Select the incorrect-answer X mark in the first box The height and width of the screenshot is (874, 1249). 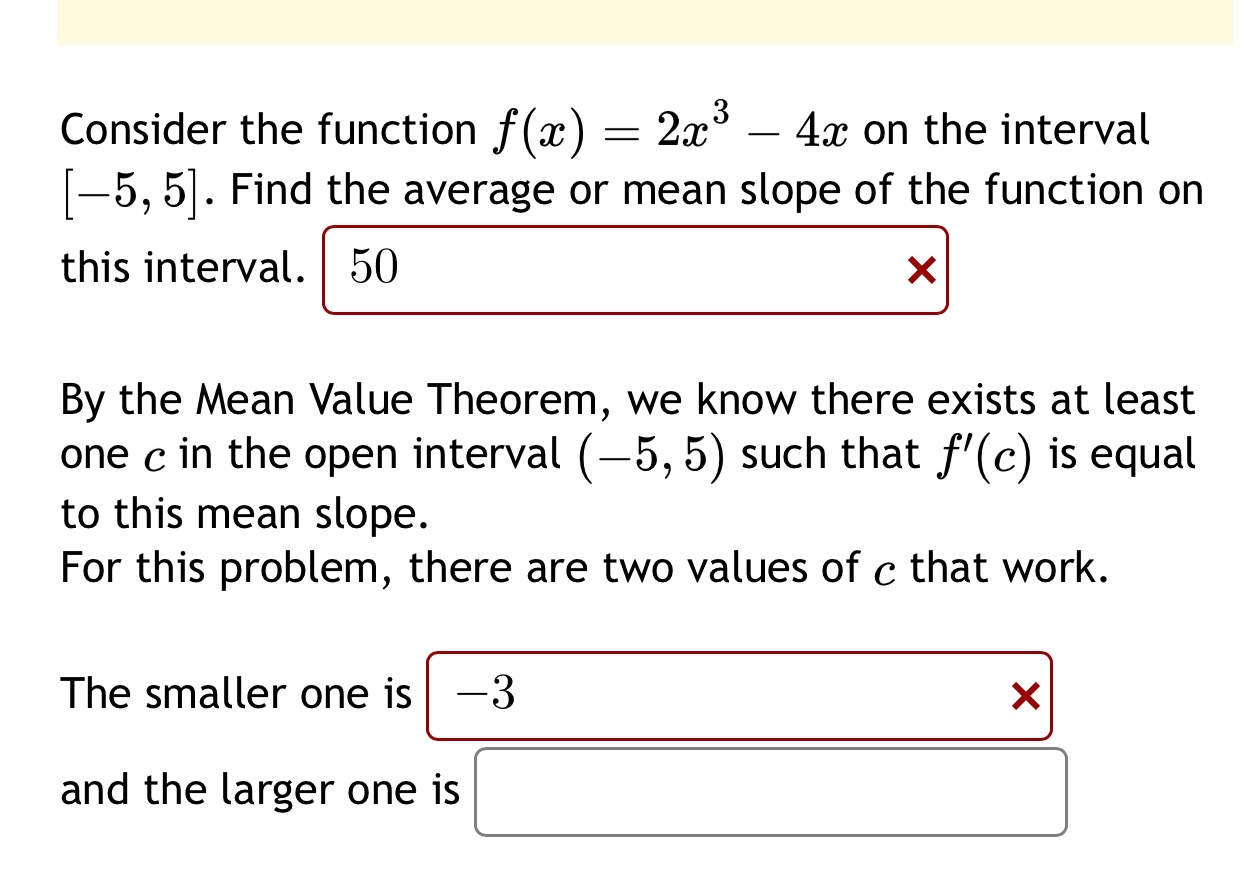tap(919, 269)
